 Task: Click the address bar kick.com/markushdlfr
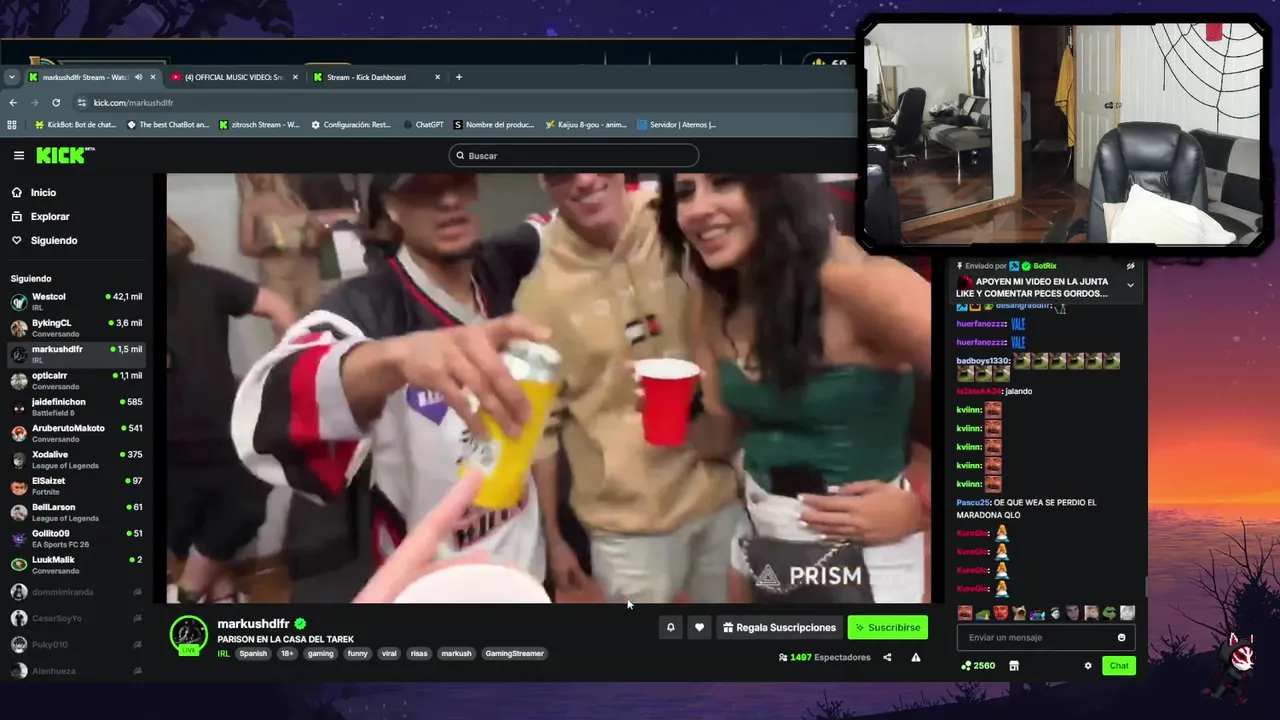point(133,103)
